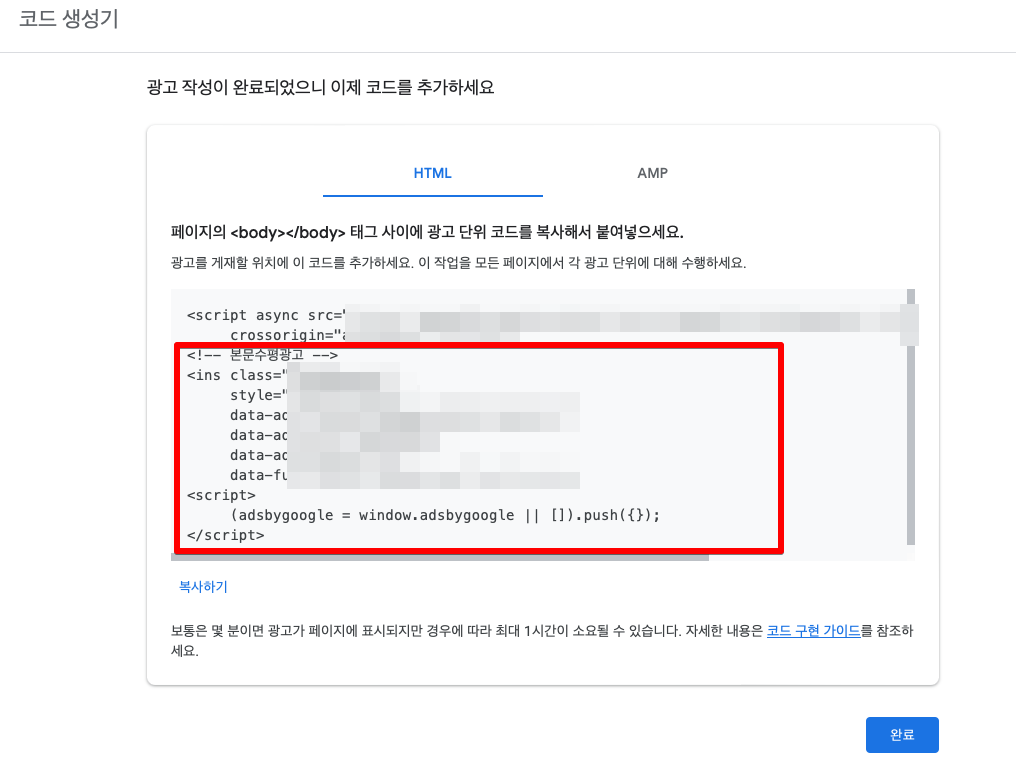Click the heading starting with 광고 작성이
The width and height of the screenshot is (1016, 780).
[x=321, y=87]
